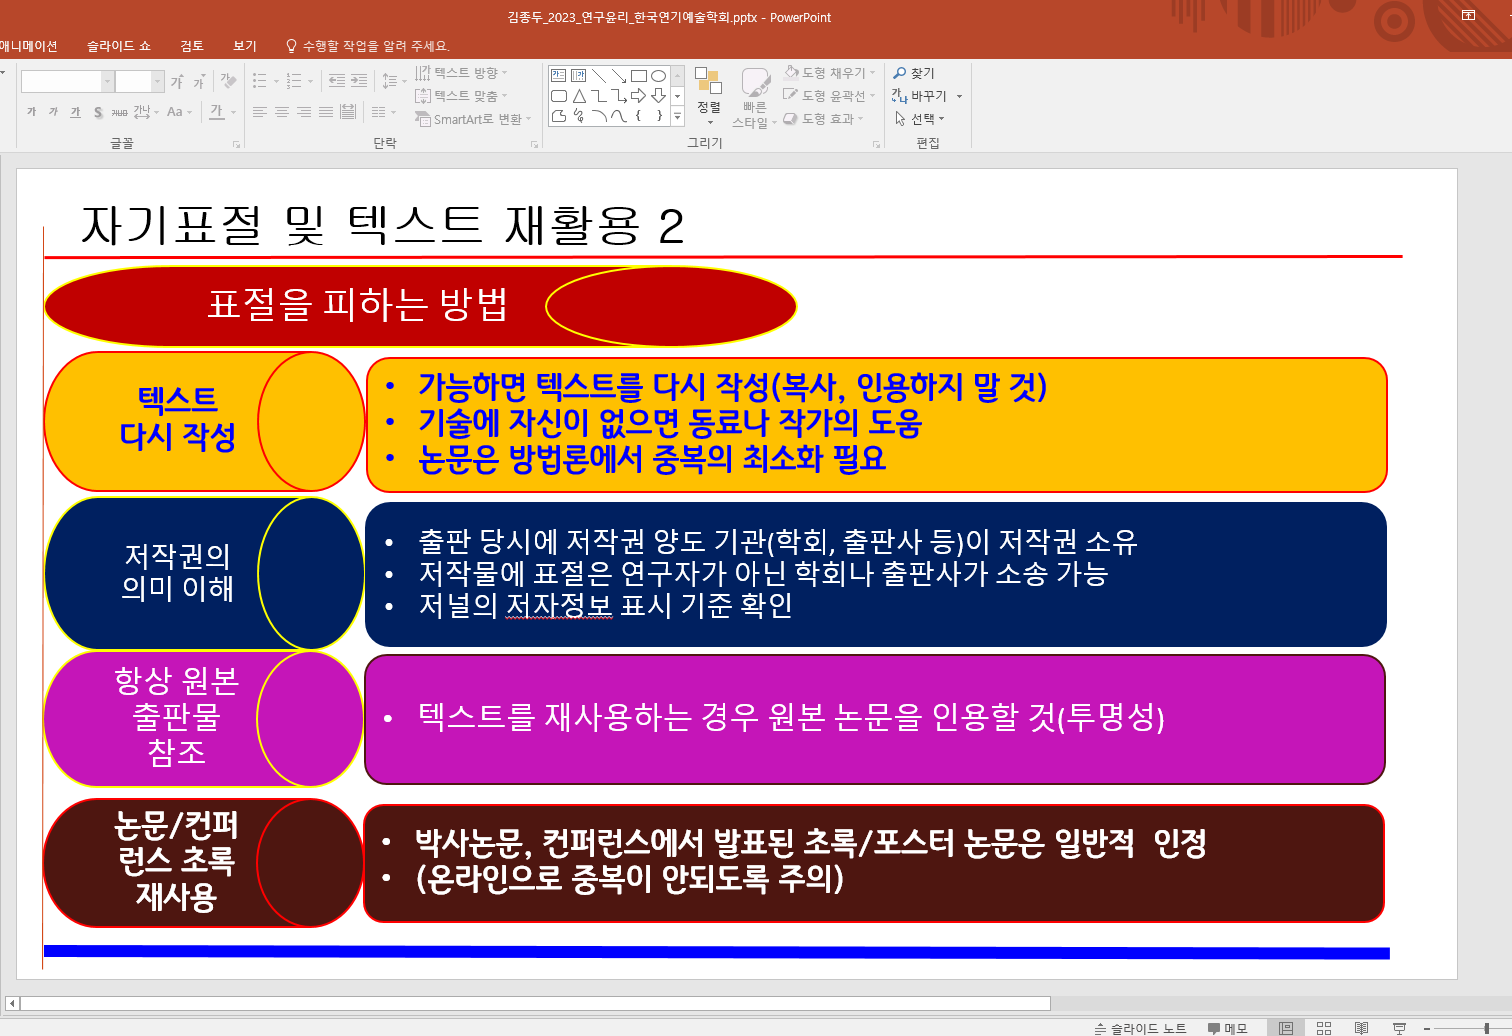The width and height of the screenshot is (1512, 1036).
Task: Select the horizontal text box shape
Action: pos(558,75)
